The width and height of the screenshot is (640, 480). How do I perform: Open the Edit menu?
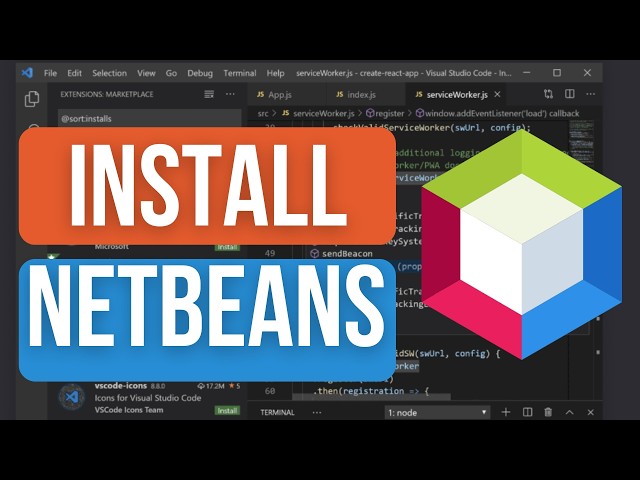click(74, 73)
